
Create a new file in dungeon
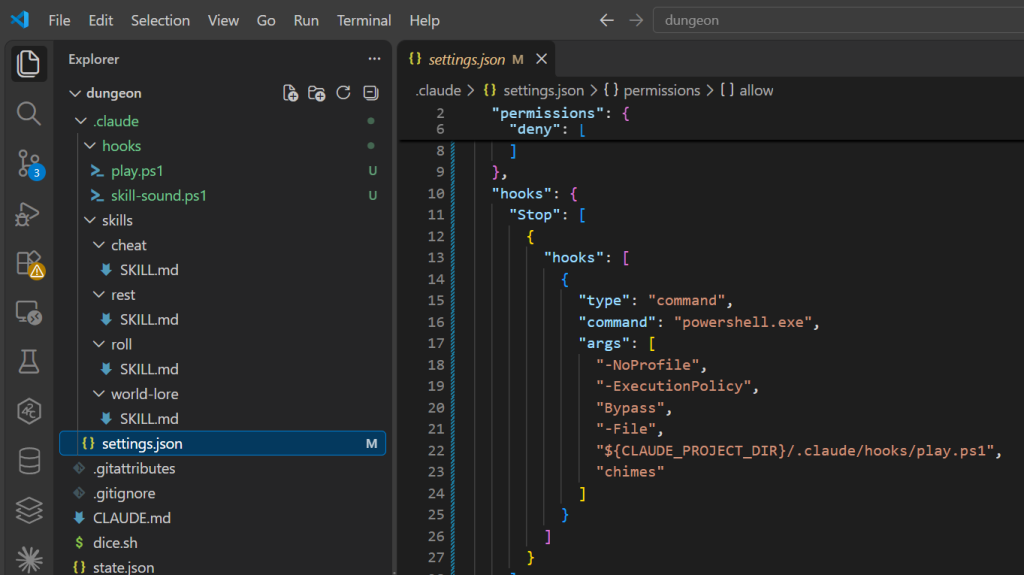coord(290,93)
